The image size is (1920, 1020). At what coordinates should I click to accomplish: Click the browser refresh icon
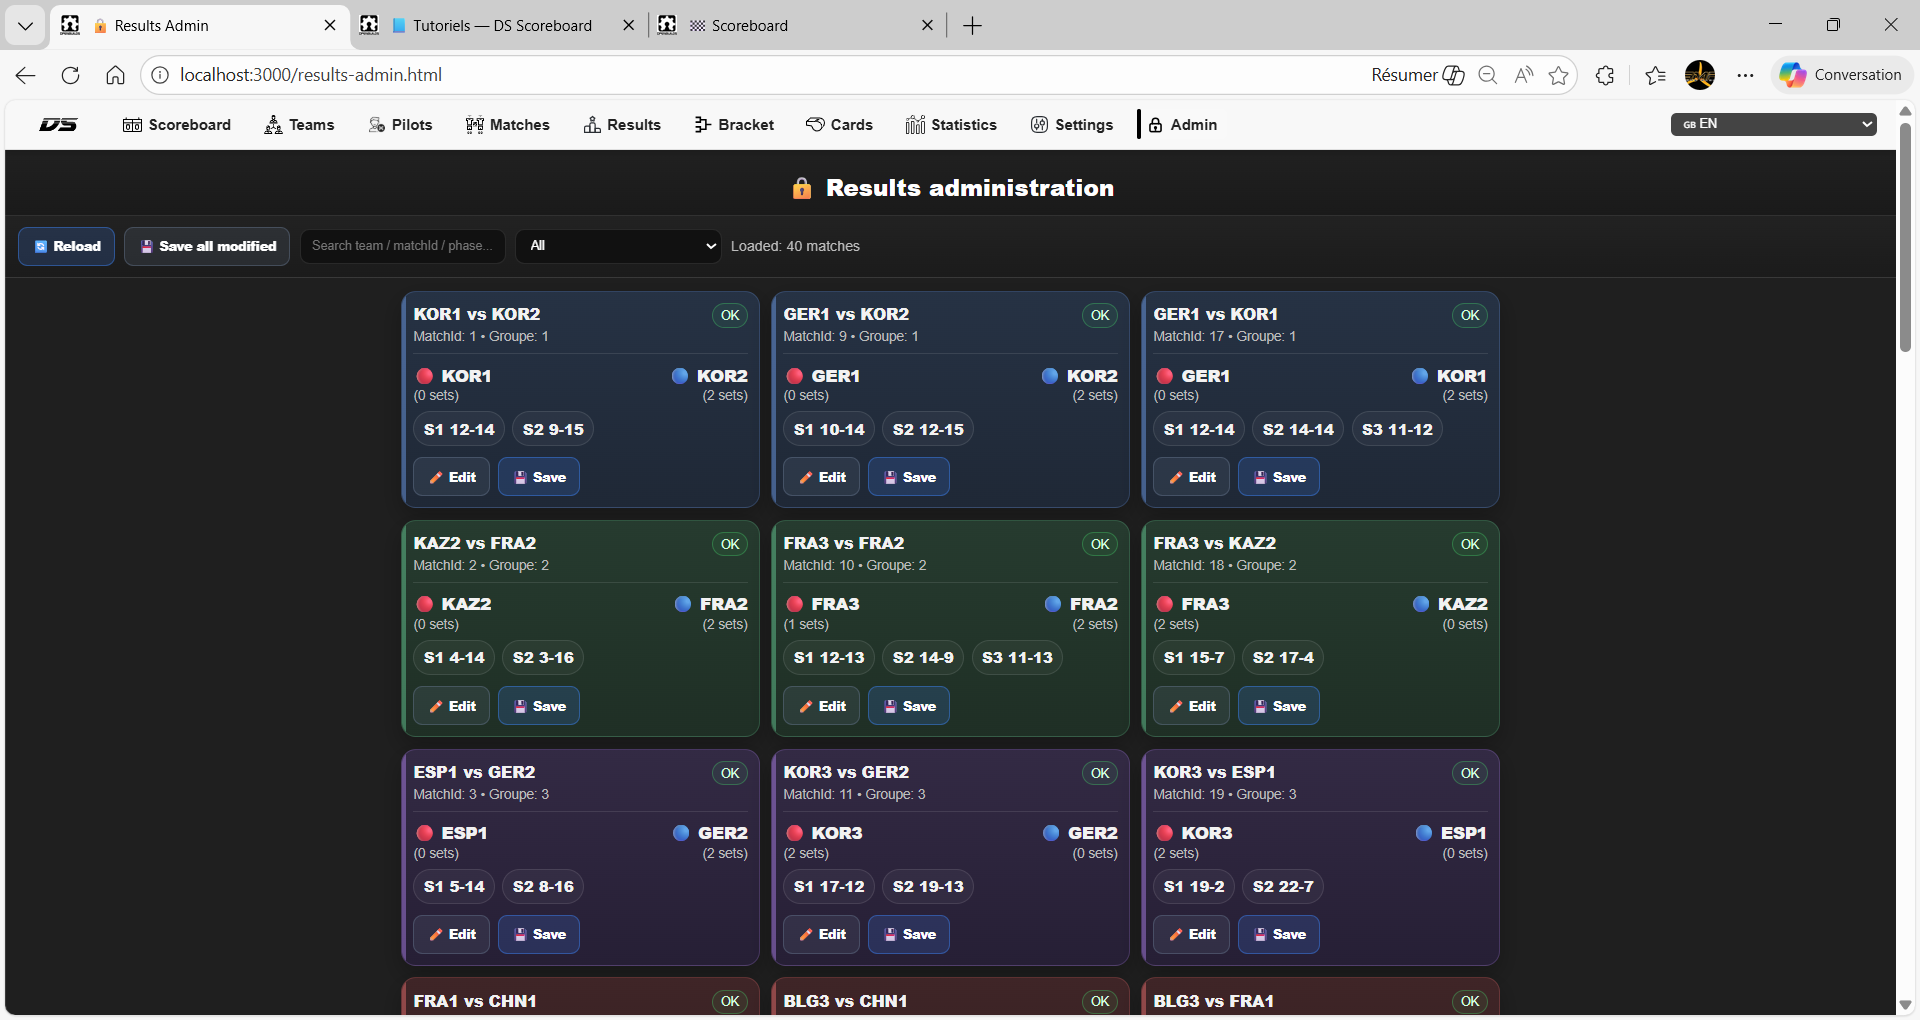(x=70, y=75)
